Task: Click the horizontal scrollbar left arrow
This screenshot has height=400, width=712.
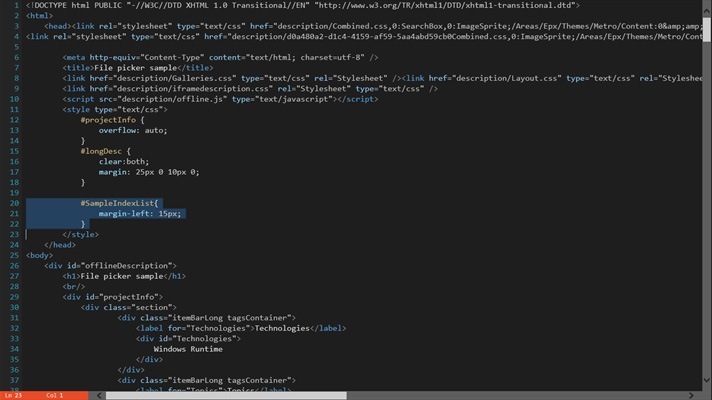Action: [99, 395]
